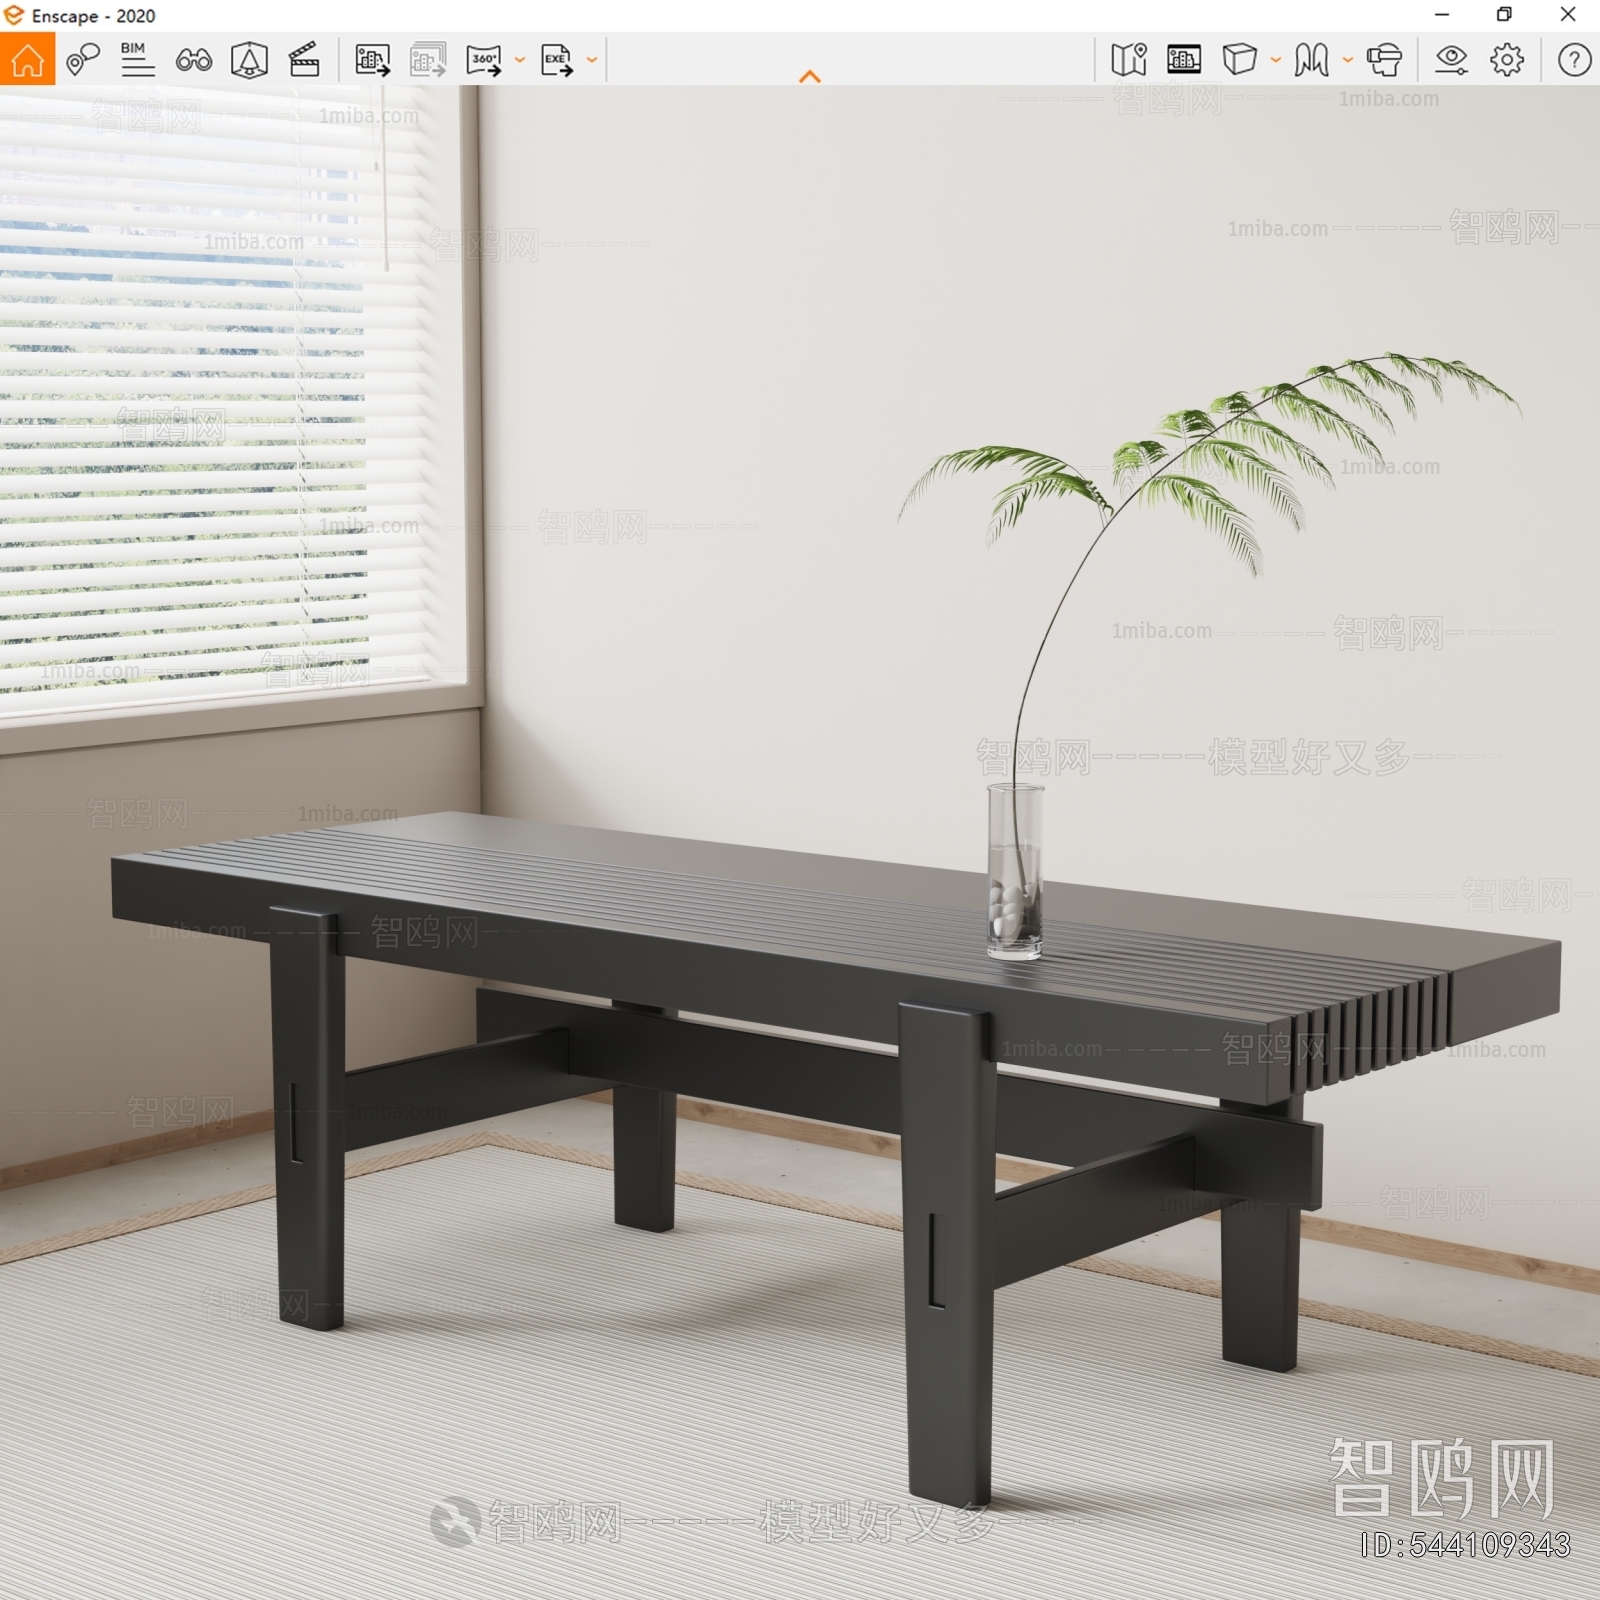The width and height of the screenshot is (1600, 1600).
Task: Click the projection mode cube icon
Action: click(x=1240, y=59)
